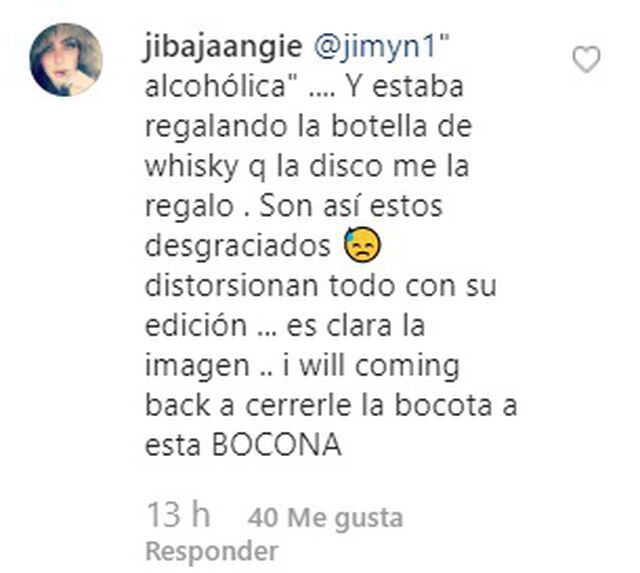Click the word distorsionan in the comment

[231, 286]
